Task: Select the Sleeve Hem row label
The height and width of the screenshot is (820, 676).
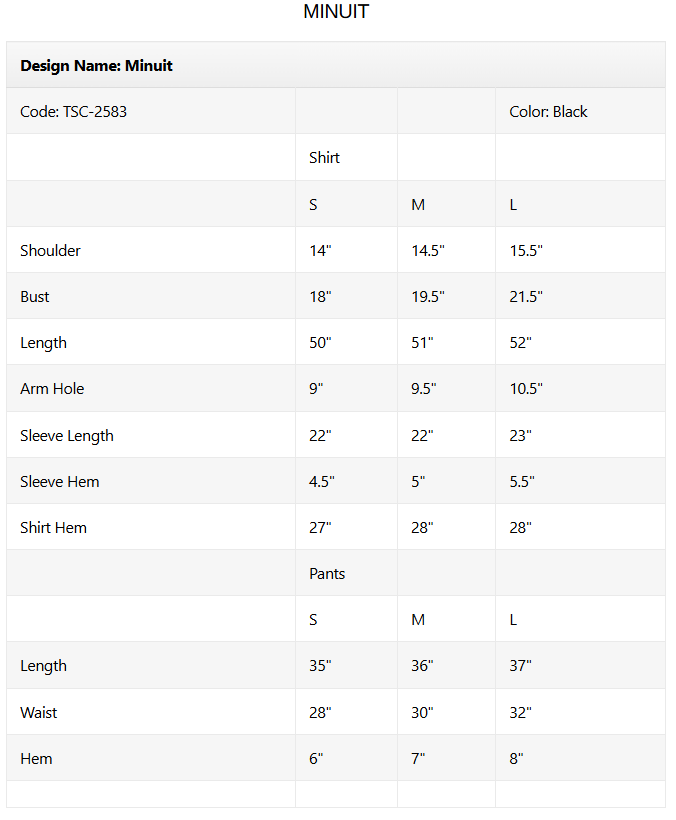Action: click(x=60, y=482)
